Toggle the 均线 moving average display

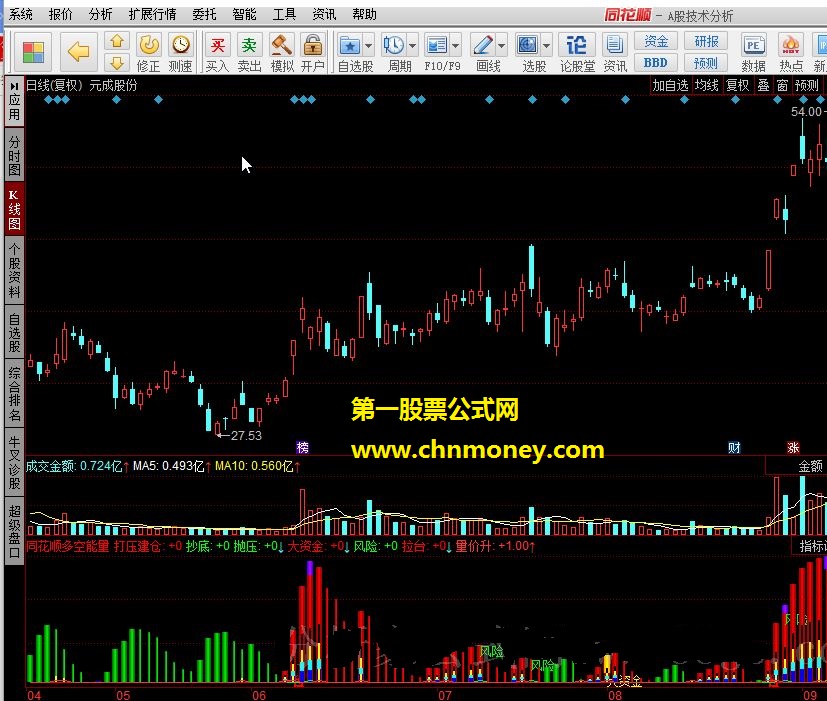click(x=706, y=85)
